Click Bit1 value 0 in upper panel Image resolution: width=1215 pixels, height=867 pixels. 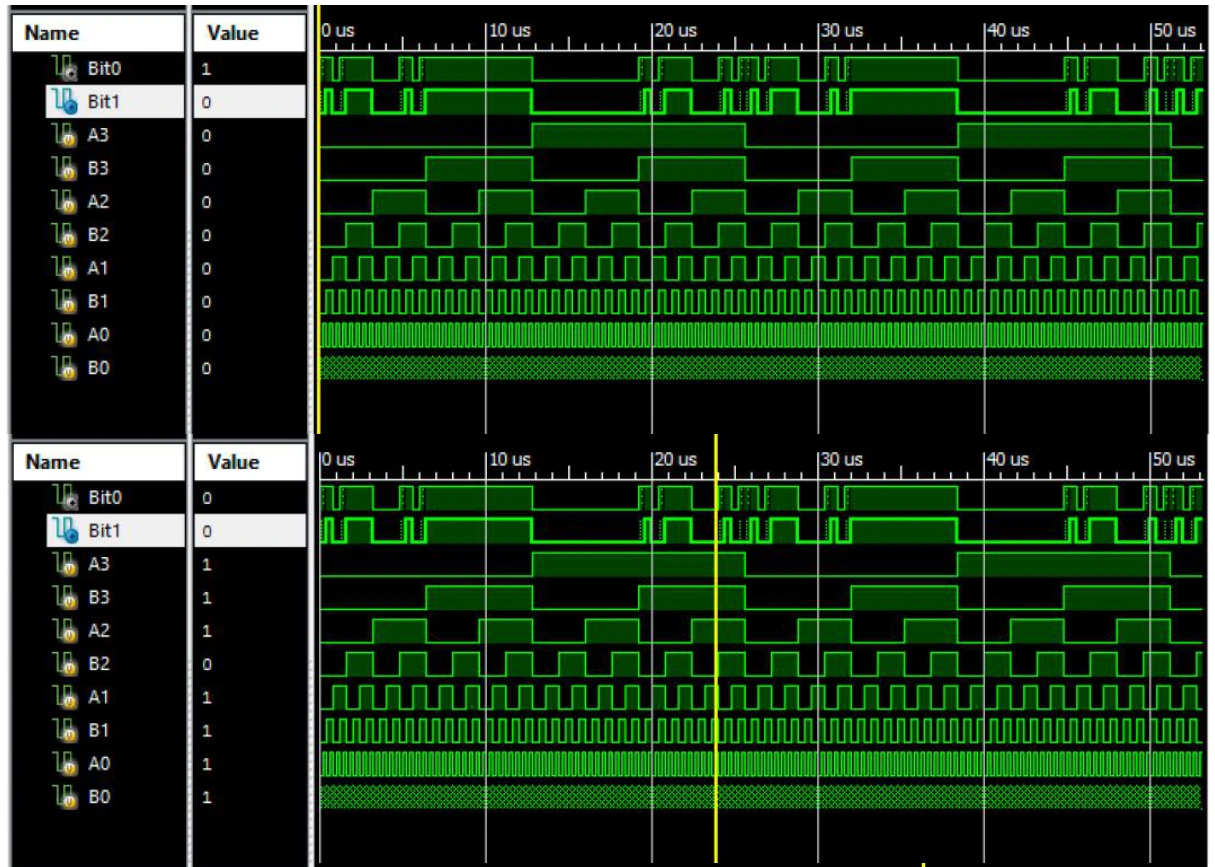coord(207,102)
